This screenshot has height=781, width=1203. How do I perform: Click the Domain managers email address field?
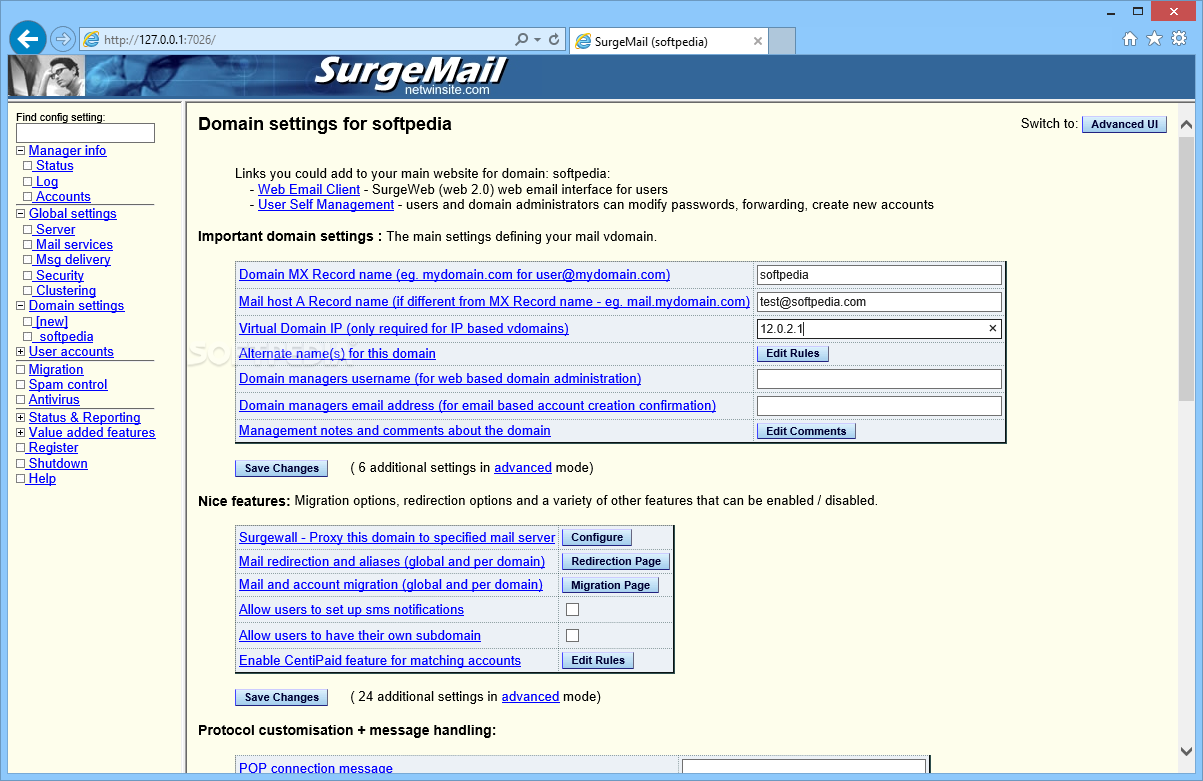point(879,406)
